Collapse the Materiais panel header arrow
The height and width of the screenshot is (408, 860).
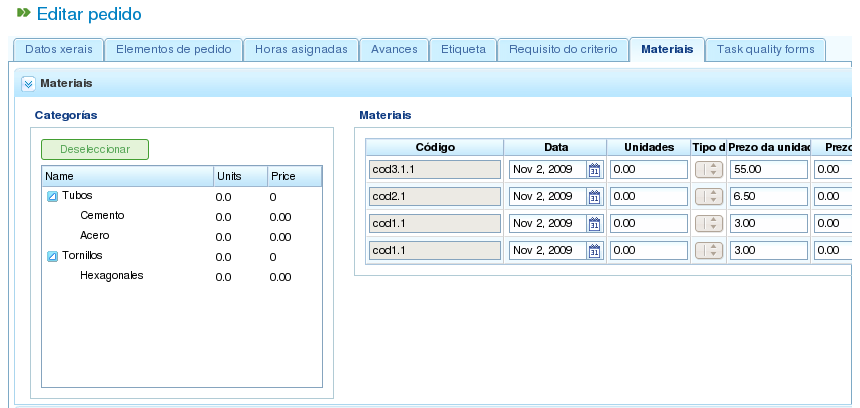click(29, 84)
